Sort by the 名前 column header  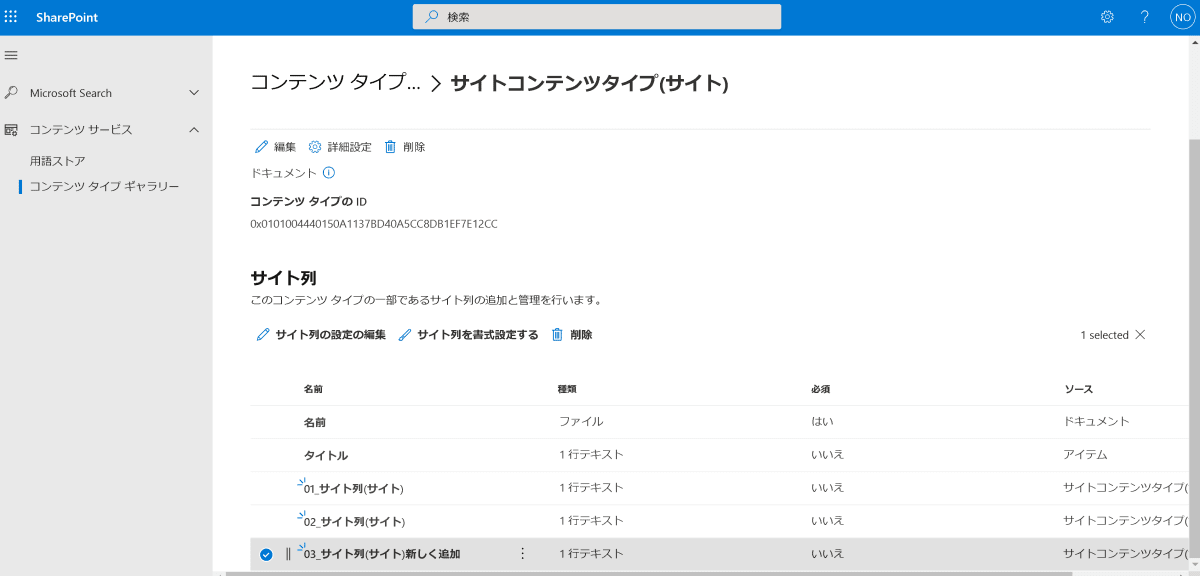pos(313,388)
